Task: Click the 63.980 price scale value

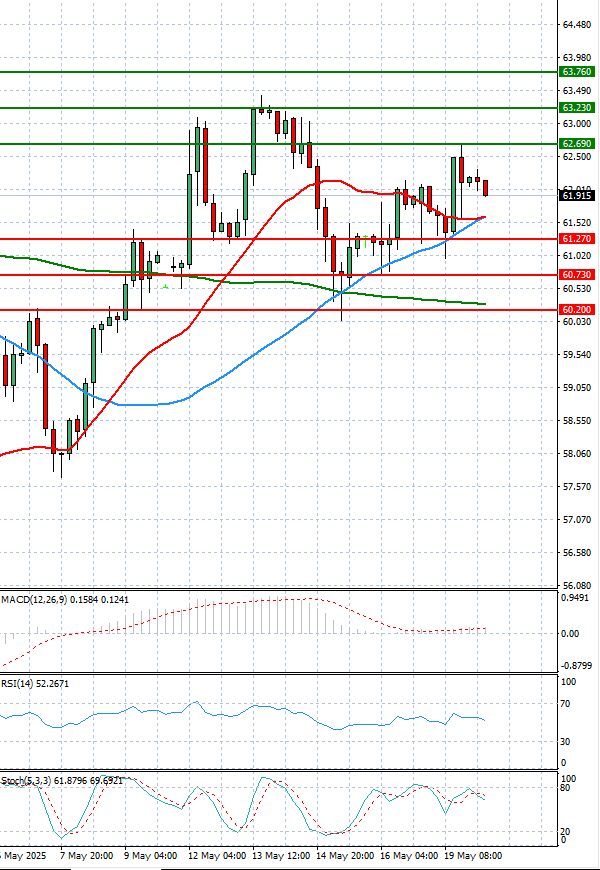Action: tap(576, 58)
